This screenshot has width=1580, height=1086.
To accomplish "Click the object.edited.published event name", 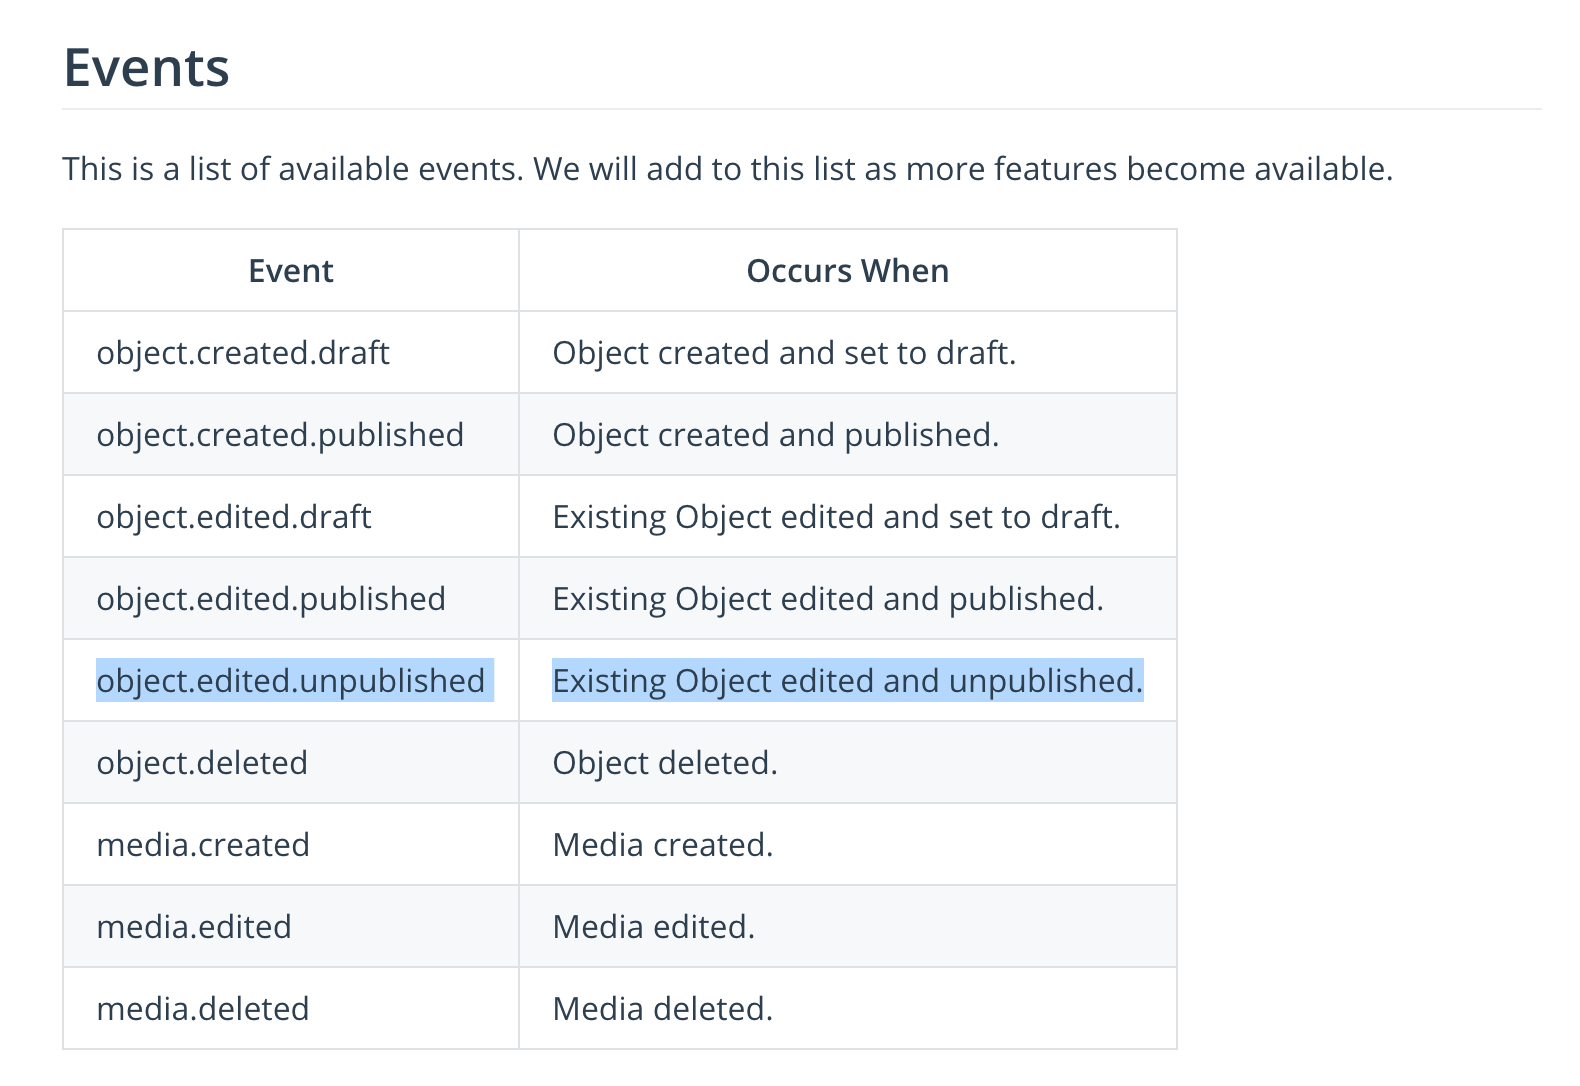I will coord(271,599).
